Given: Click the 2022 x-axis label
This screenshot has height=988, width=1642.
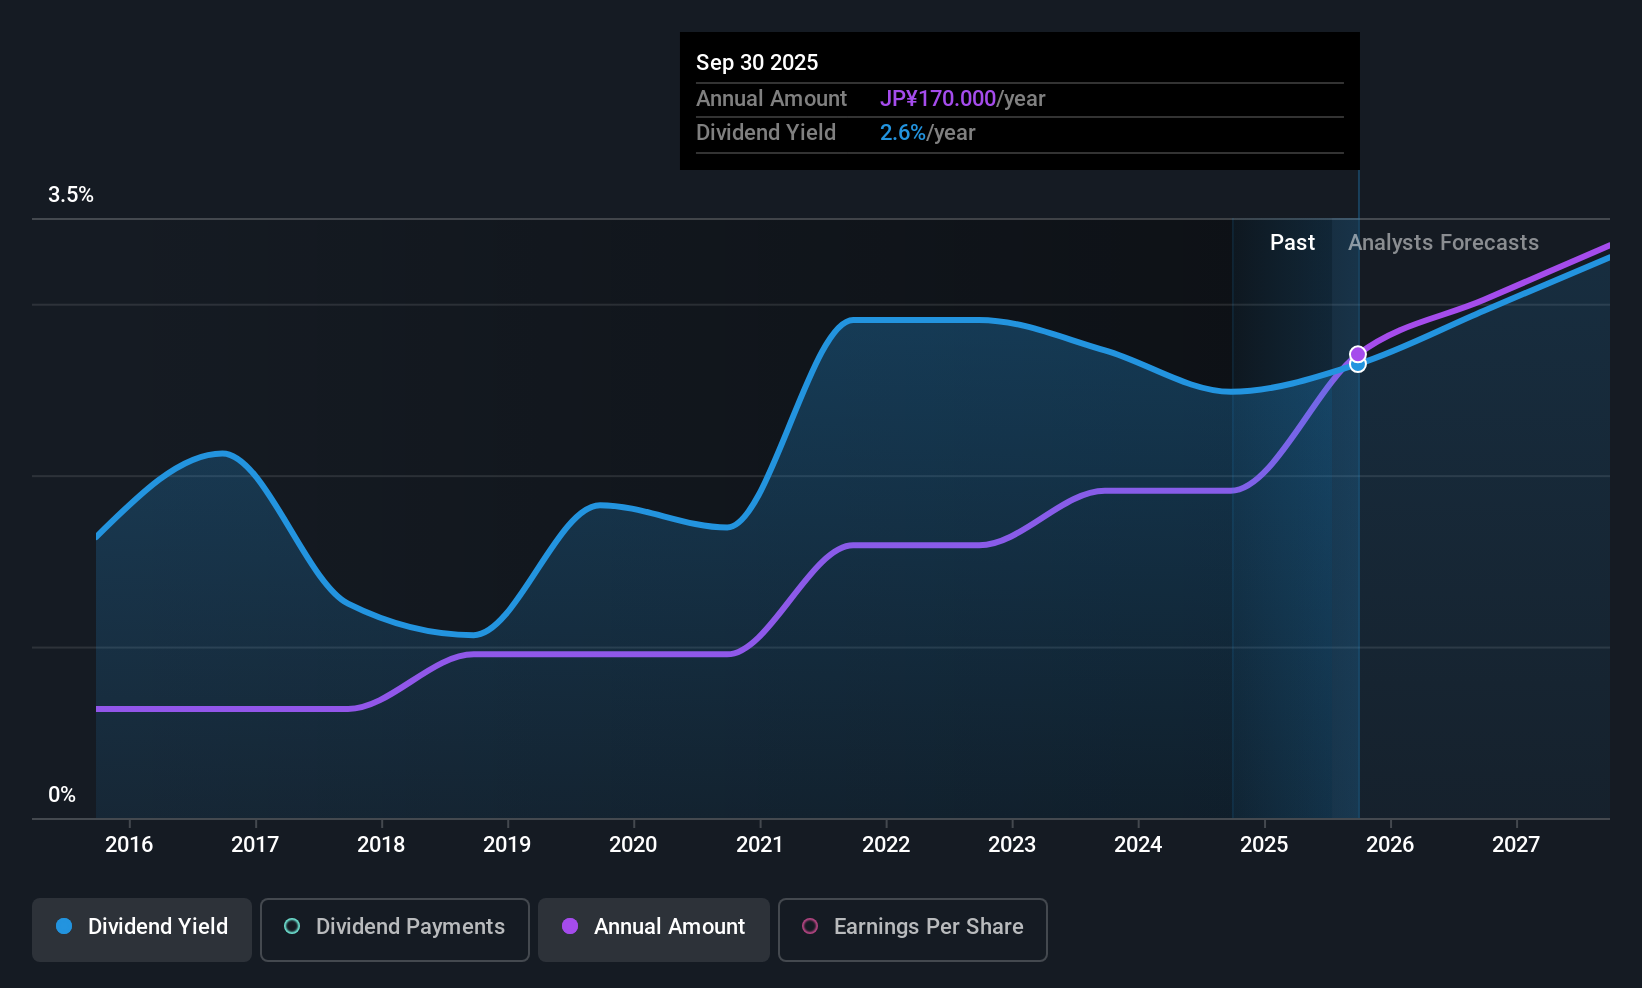Looking at the screenshot, I should [886, 844].
